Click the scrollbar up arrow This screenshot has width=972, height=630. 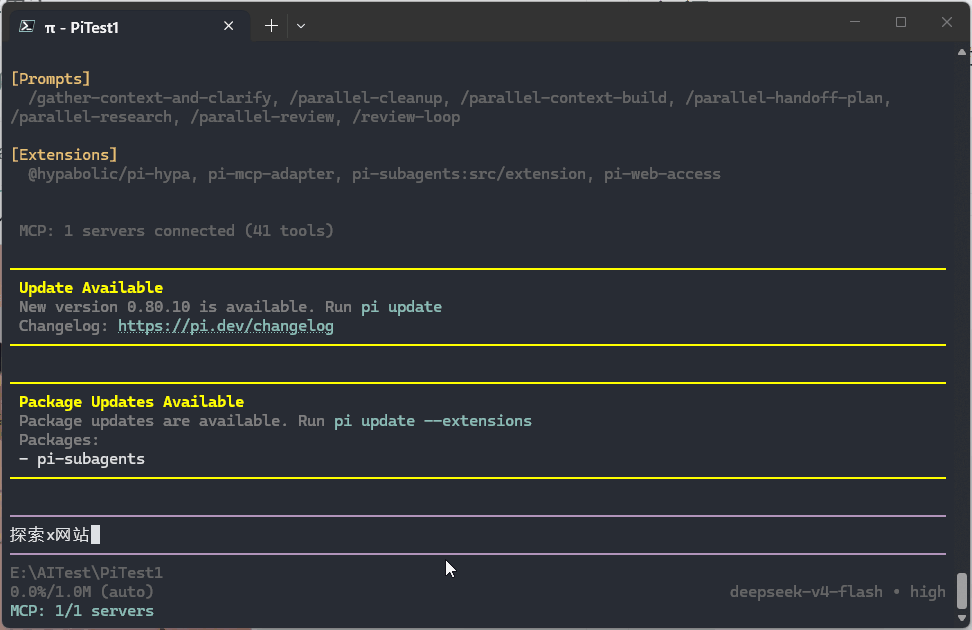click(961, 52)
